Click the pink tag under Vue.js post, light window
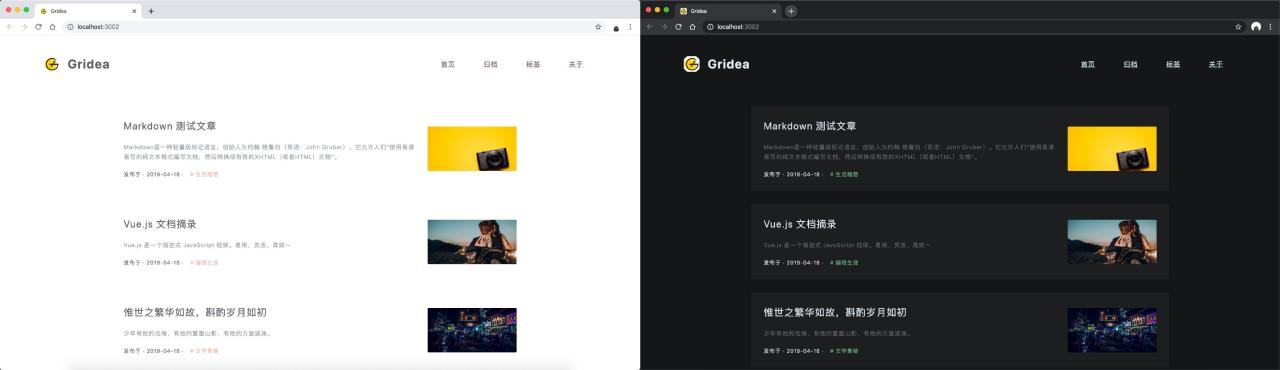1280x370 pixels. coord(204,263)
